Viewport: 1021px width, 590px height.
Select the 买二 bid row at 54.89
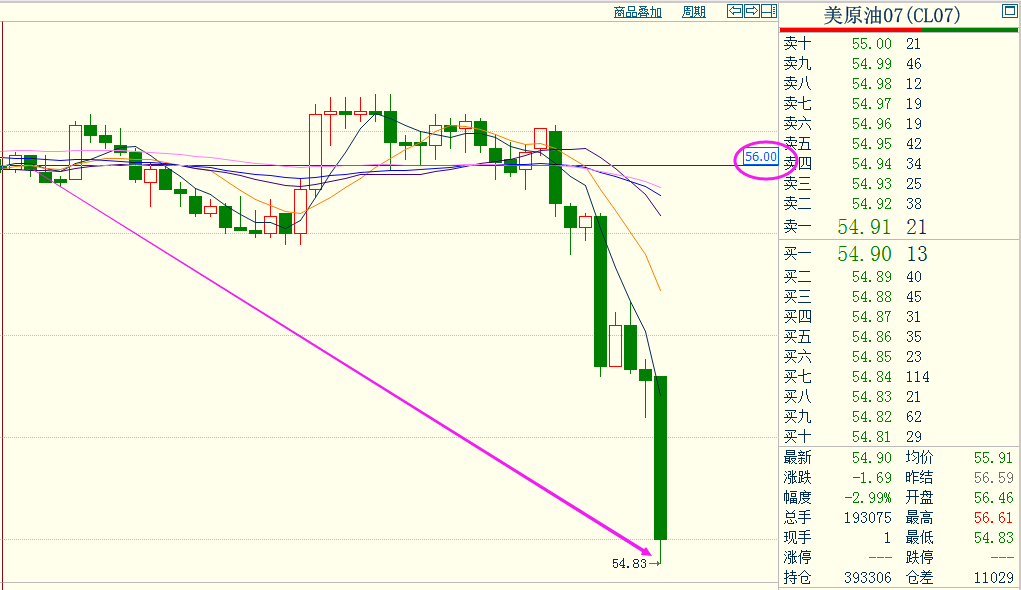click(899, 277)
